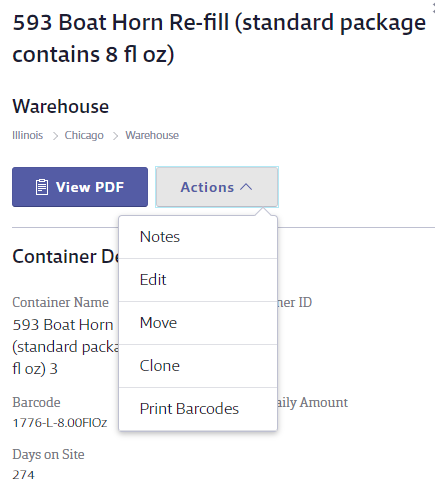The height and width of the screenshot is (491, 435).
Task: Click the Container Name field label
Action: [x=61, y=302]
